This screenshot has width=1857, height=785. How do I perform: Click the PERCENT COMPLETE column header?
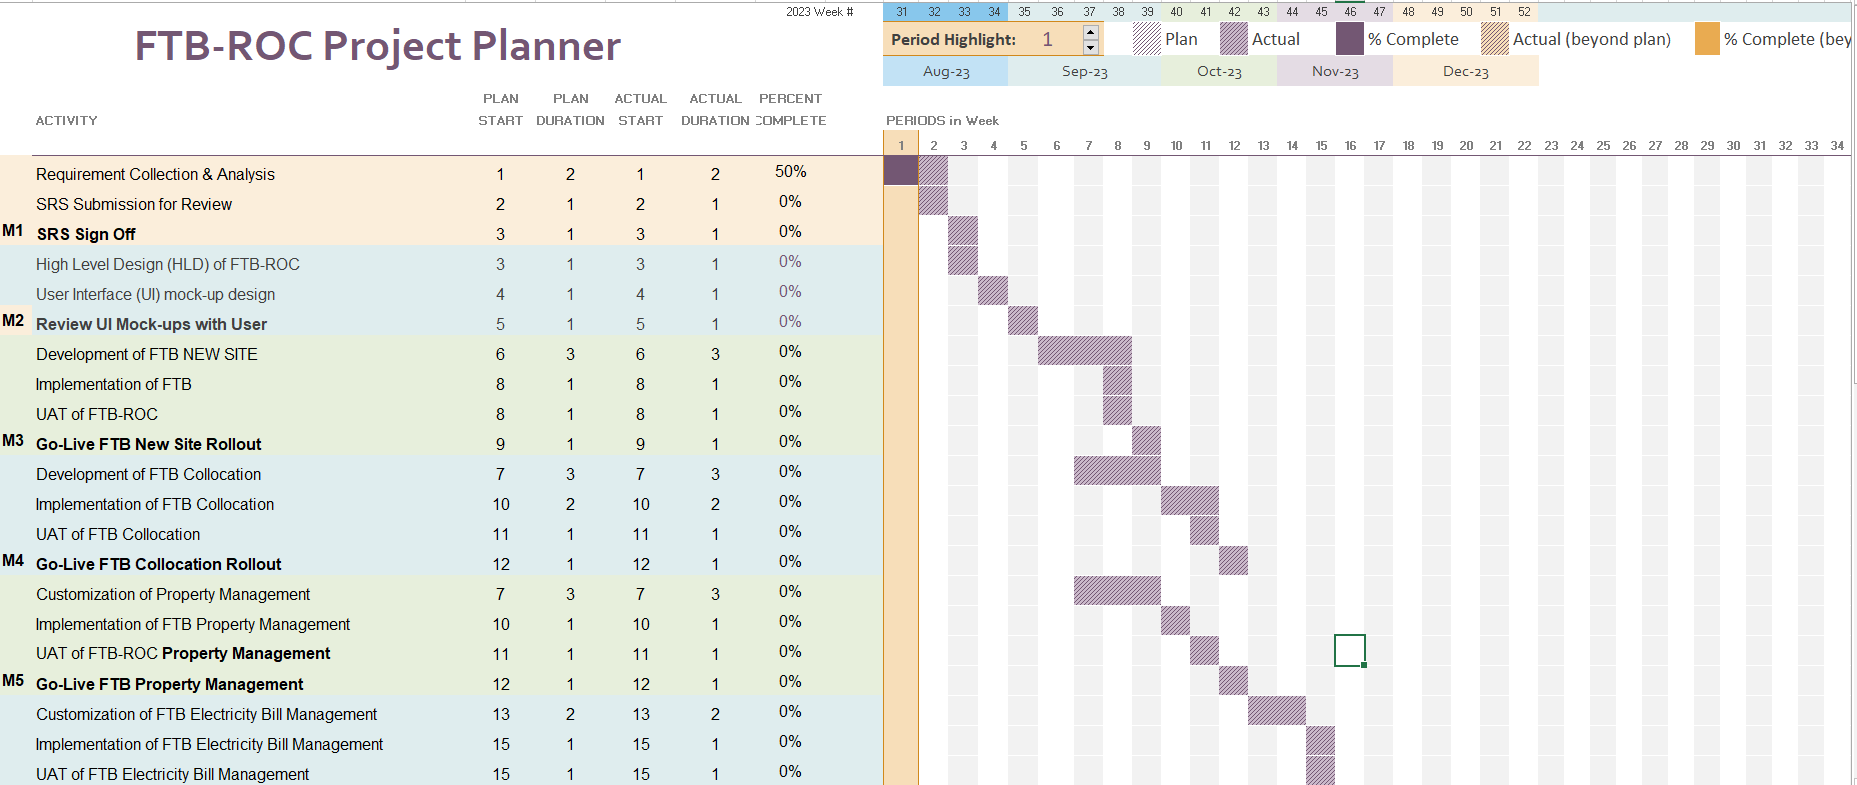tap(790, 109)
